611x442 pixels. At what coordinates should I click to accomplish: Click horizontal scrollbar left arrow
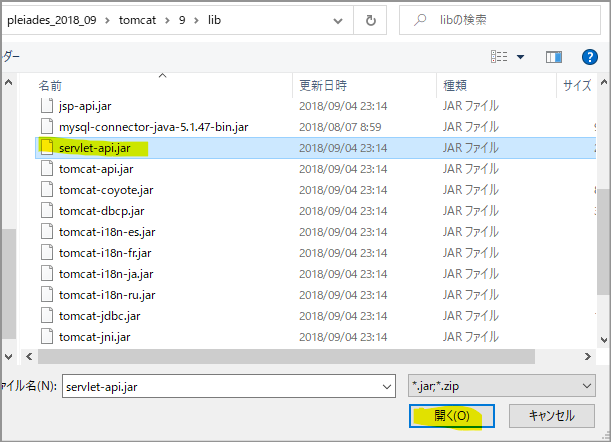tap(29, 357)
